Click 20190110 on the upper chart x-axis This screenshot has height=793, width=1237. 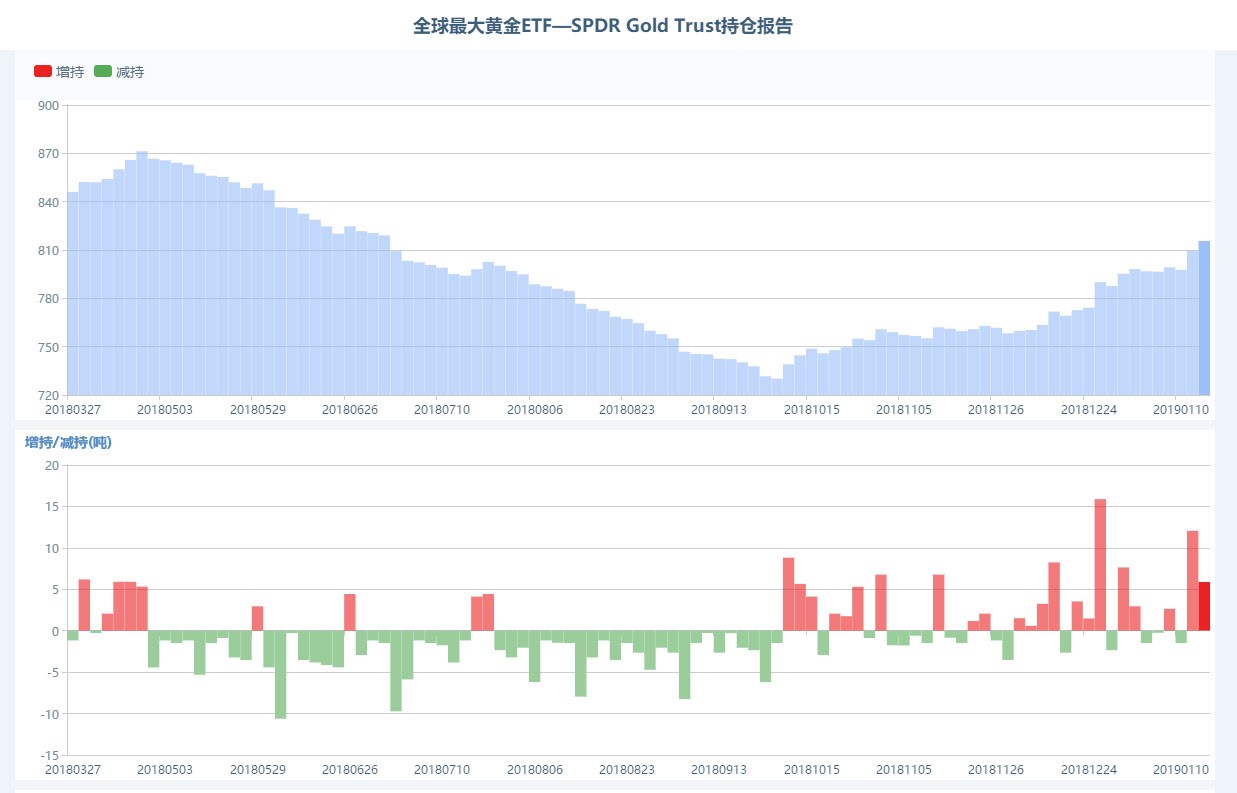click(1181, 409)
